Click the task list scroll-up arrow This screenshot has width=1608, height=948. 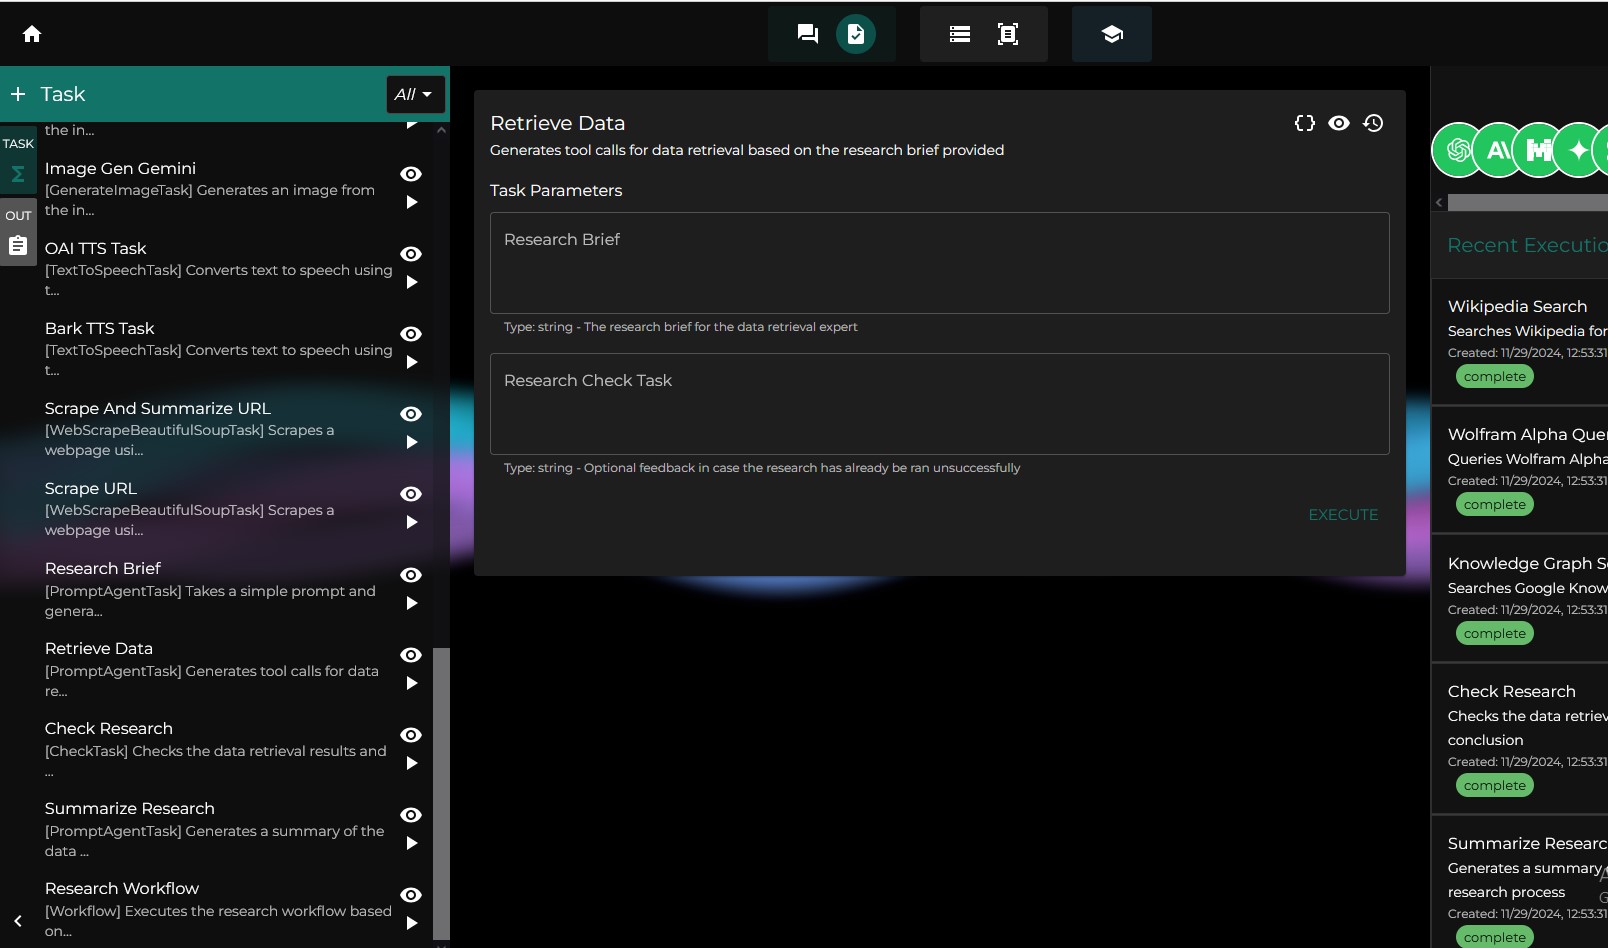coord(441,130)
